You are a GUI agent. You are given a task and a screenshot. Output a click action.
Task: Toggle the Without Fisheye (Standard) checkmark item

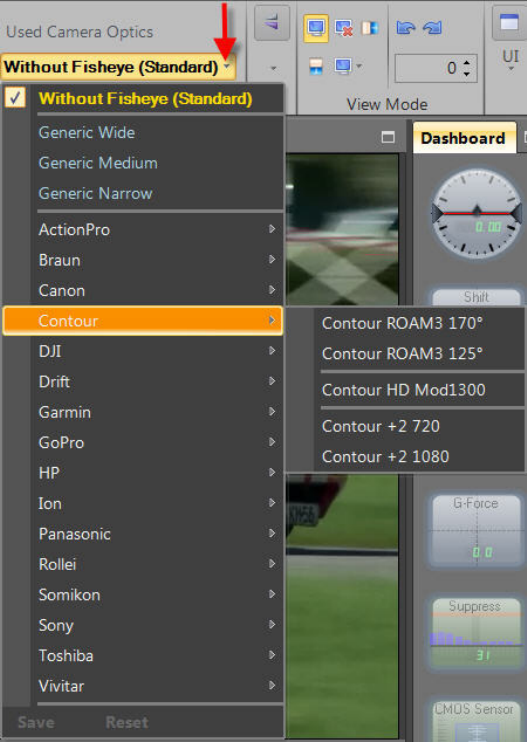pos(143,98)
